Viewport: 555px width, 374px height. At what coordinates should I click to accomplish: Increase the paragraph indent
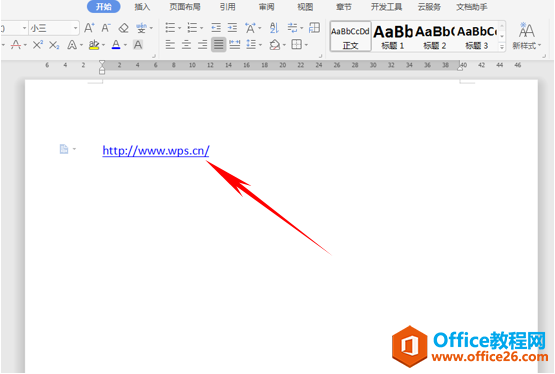[233, 28]
